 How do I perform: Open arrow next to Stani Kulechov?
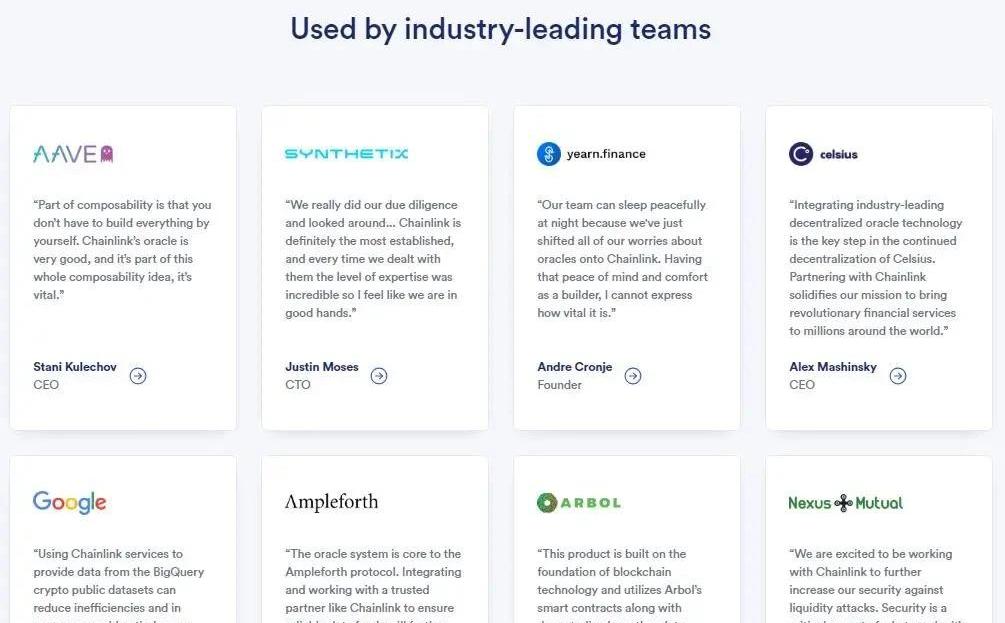[x=138, y=376]
